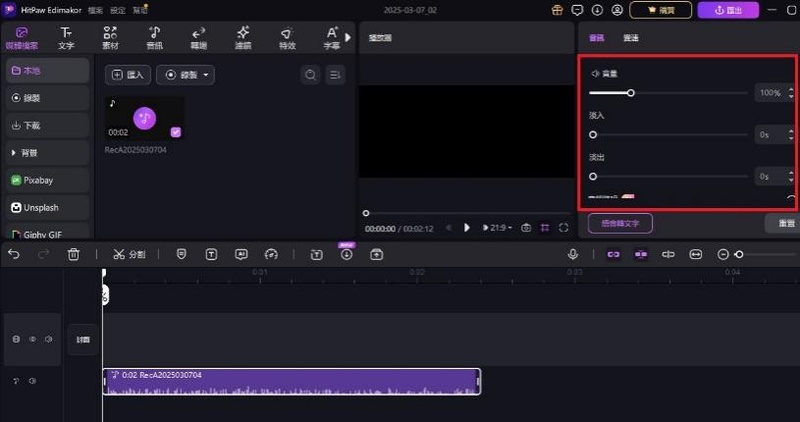Open the media list sort options
Image resolution: width=800 pixels, height=422 pixels.
pyautogui.click(x=335, y=75)
